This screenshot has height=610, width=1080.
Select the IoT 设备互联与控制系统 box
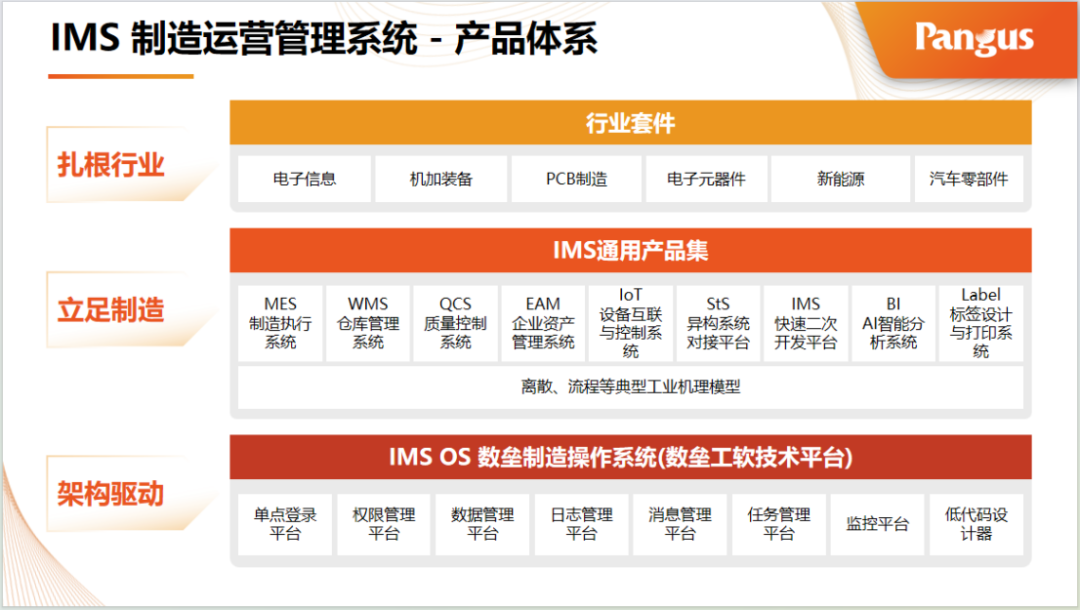(630, 324)
